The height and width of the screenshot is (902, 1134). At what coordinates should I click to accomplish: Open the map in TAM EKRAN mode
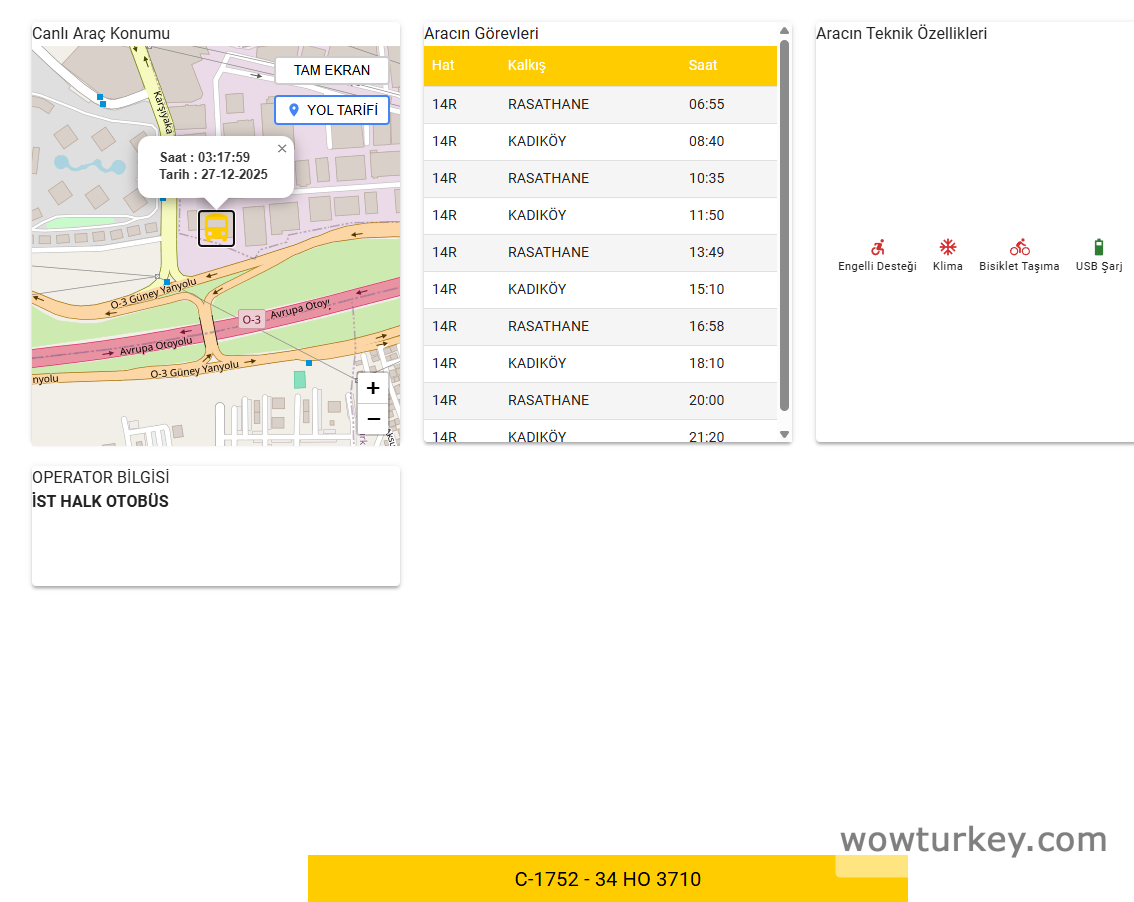tap(331, 70)
